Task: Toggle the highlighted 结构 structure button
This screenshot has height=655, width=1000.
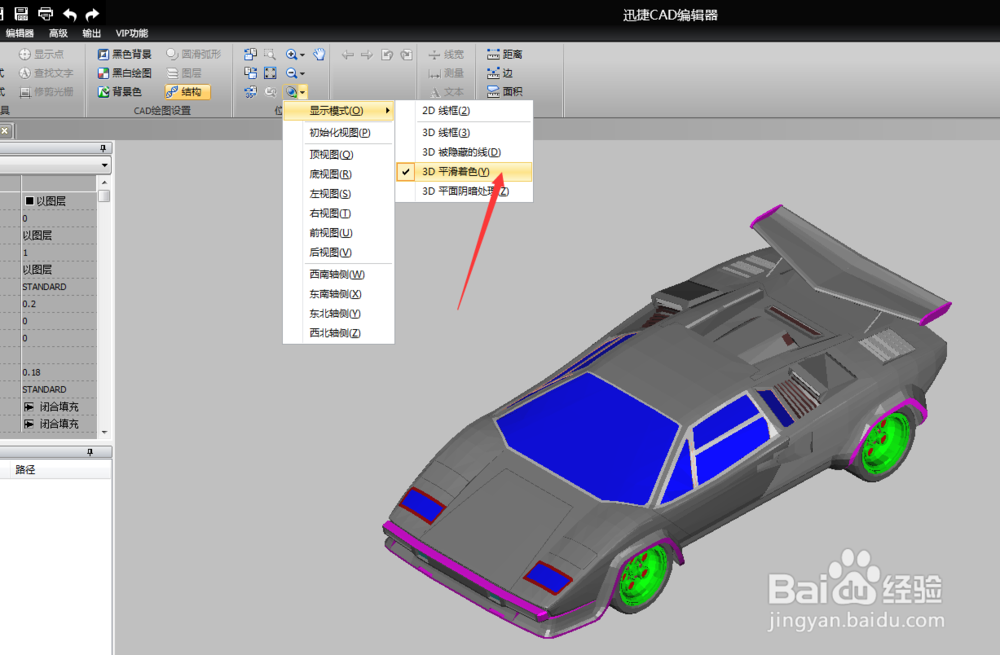Action: [188, 92]
